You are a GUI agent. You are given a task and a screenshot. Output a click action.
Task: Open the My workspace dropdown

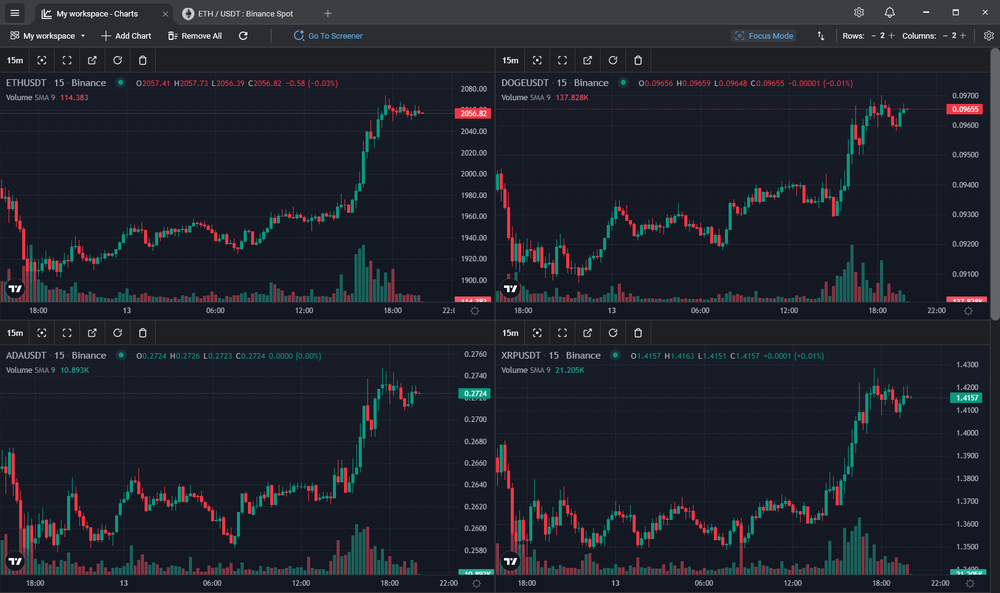tap(48, 36)
